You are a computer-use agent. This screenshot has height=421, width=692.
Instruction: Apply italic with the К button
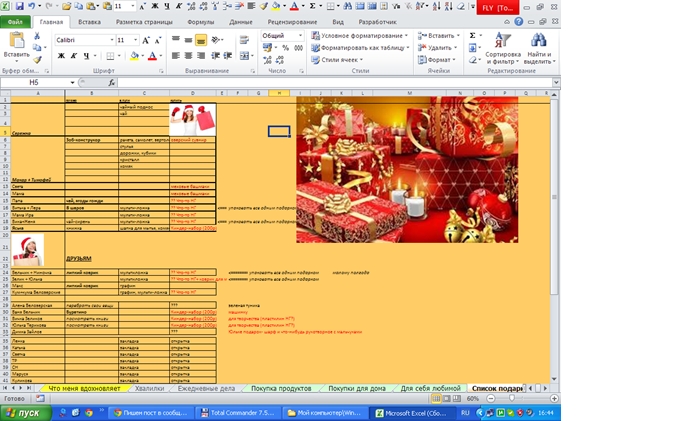point(74,56)
